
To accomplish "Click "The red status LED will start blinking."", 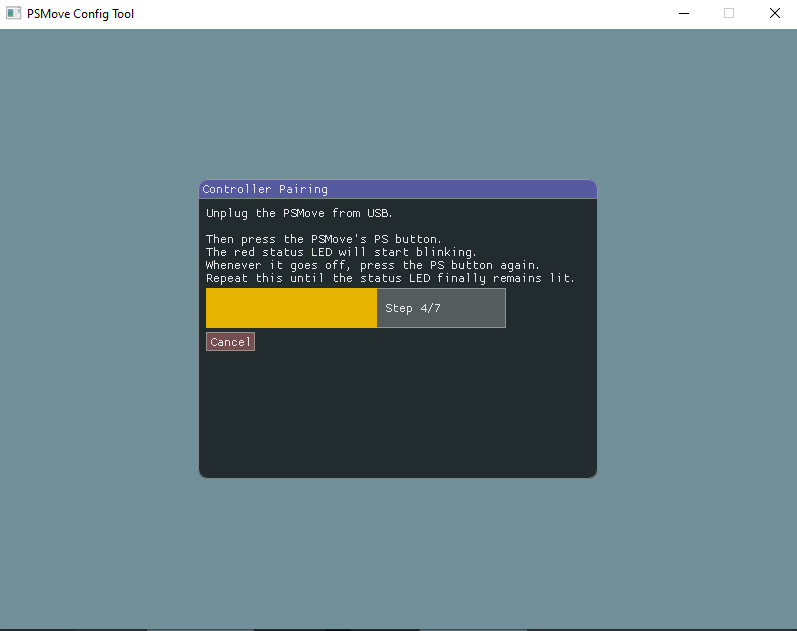I will tap(341, 252).
